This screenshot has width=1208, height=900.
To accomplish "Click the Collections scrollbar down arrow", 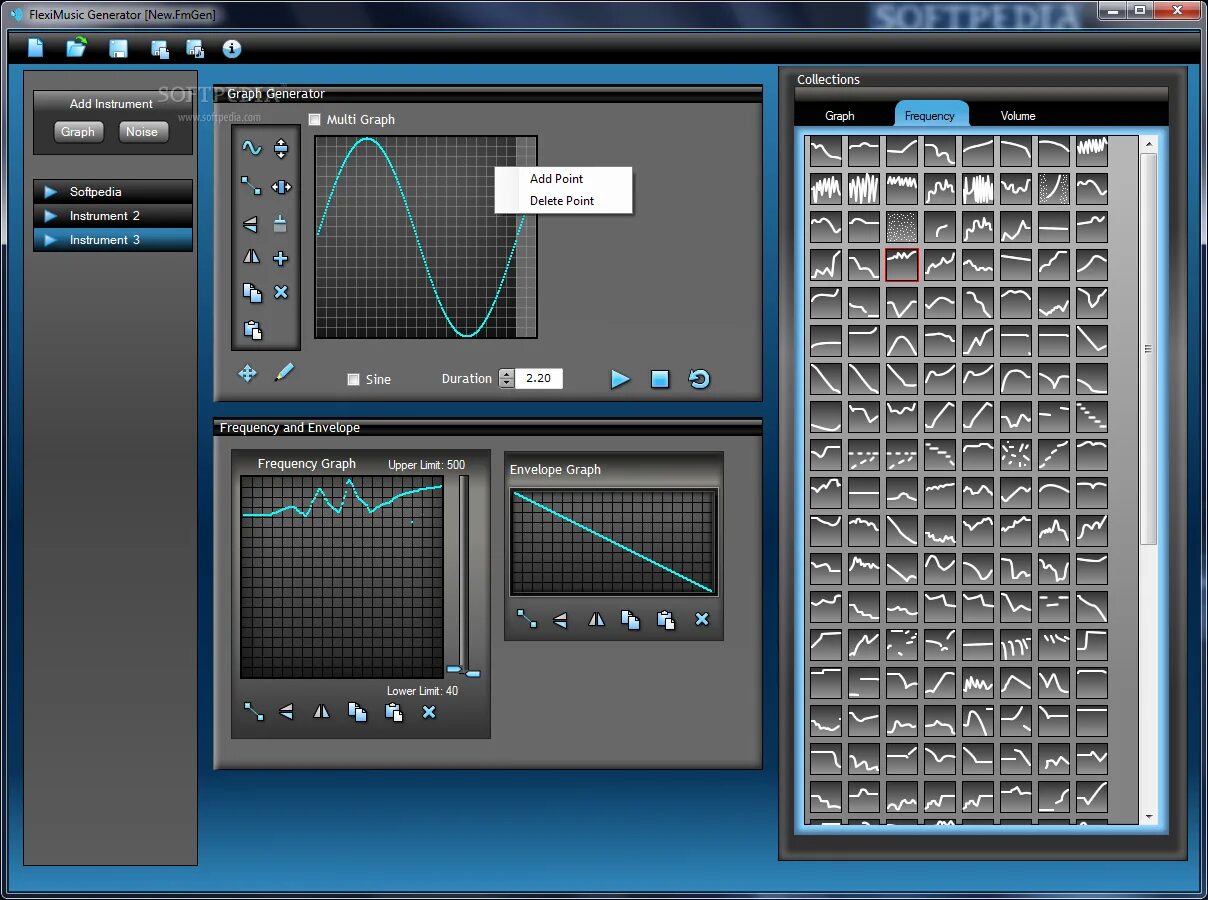I will point(1148,817).
